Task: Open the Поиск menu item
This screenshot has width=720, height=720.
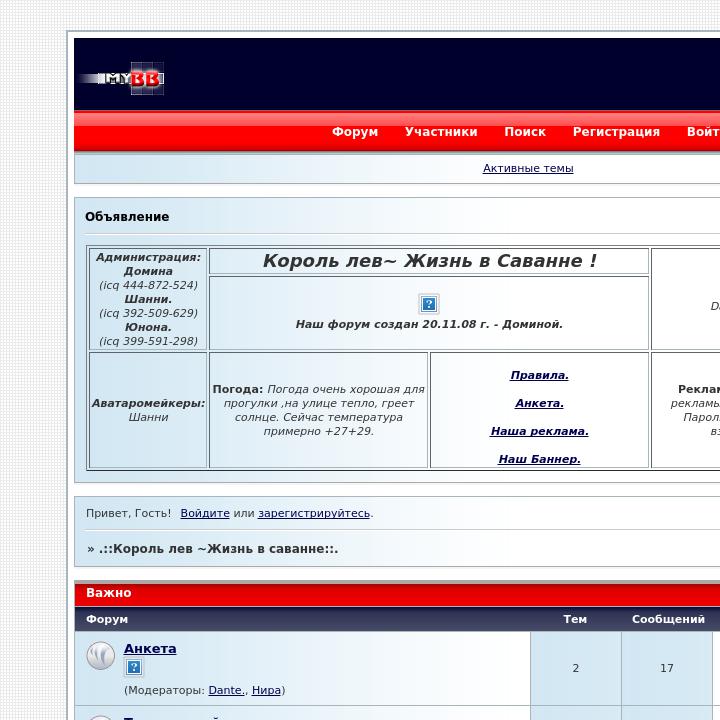Action: pos(525,132)
